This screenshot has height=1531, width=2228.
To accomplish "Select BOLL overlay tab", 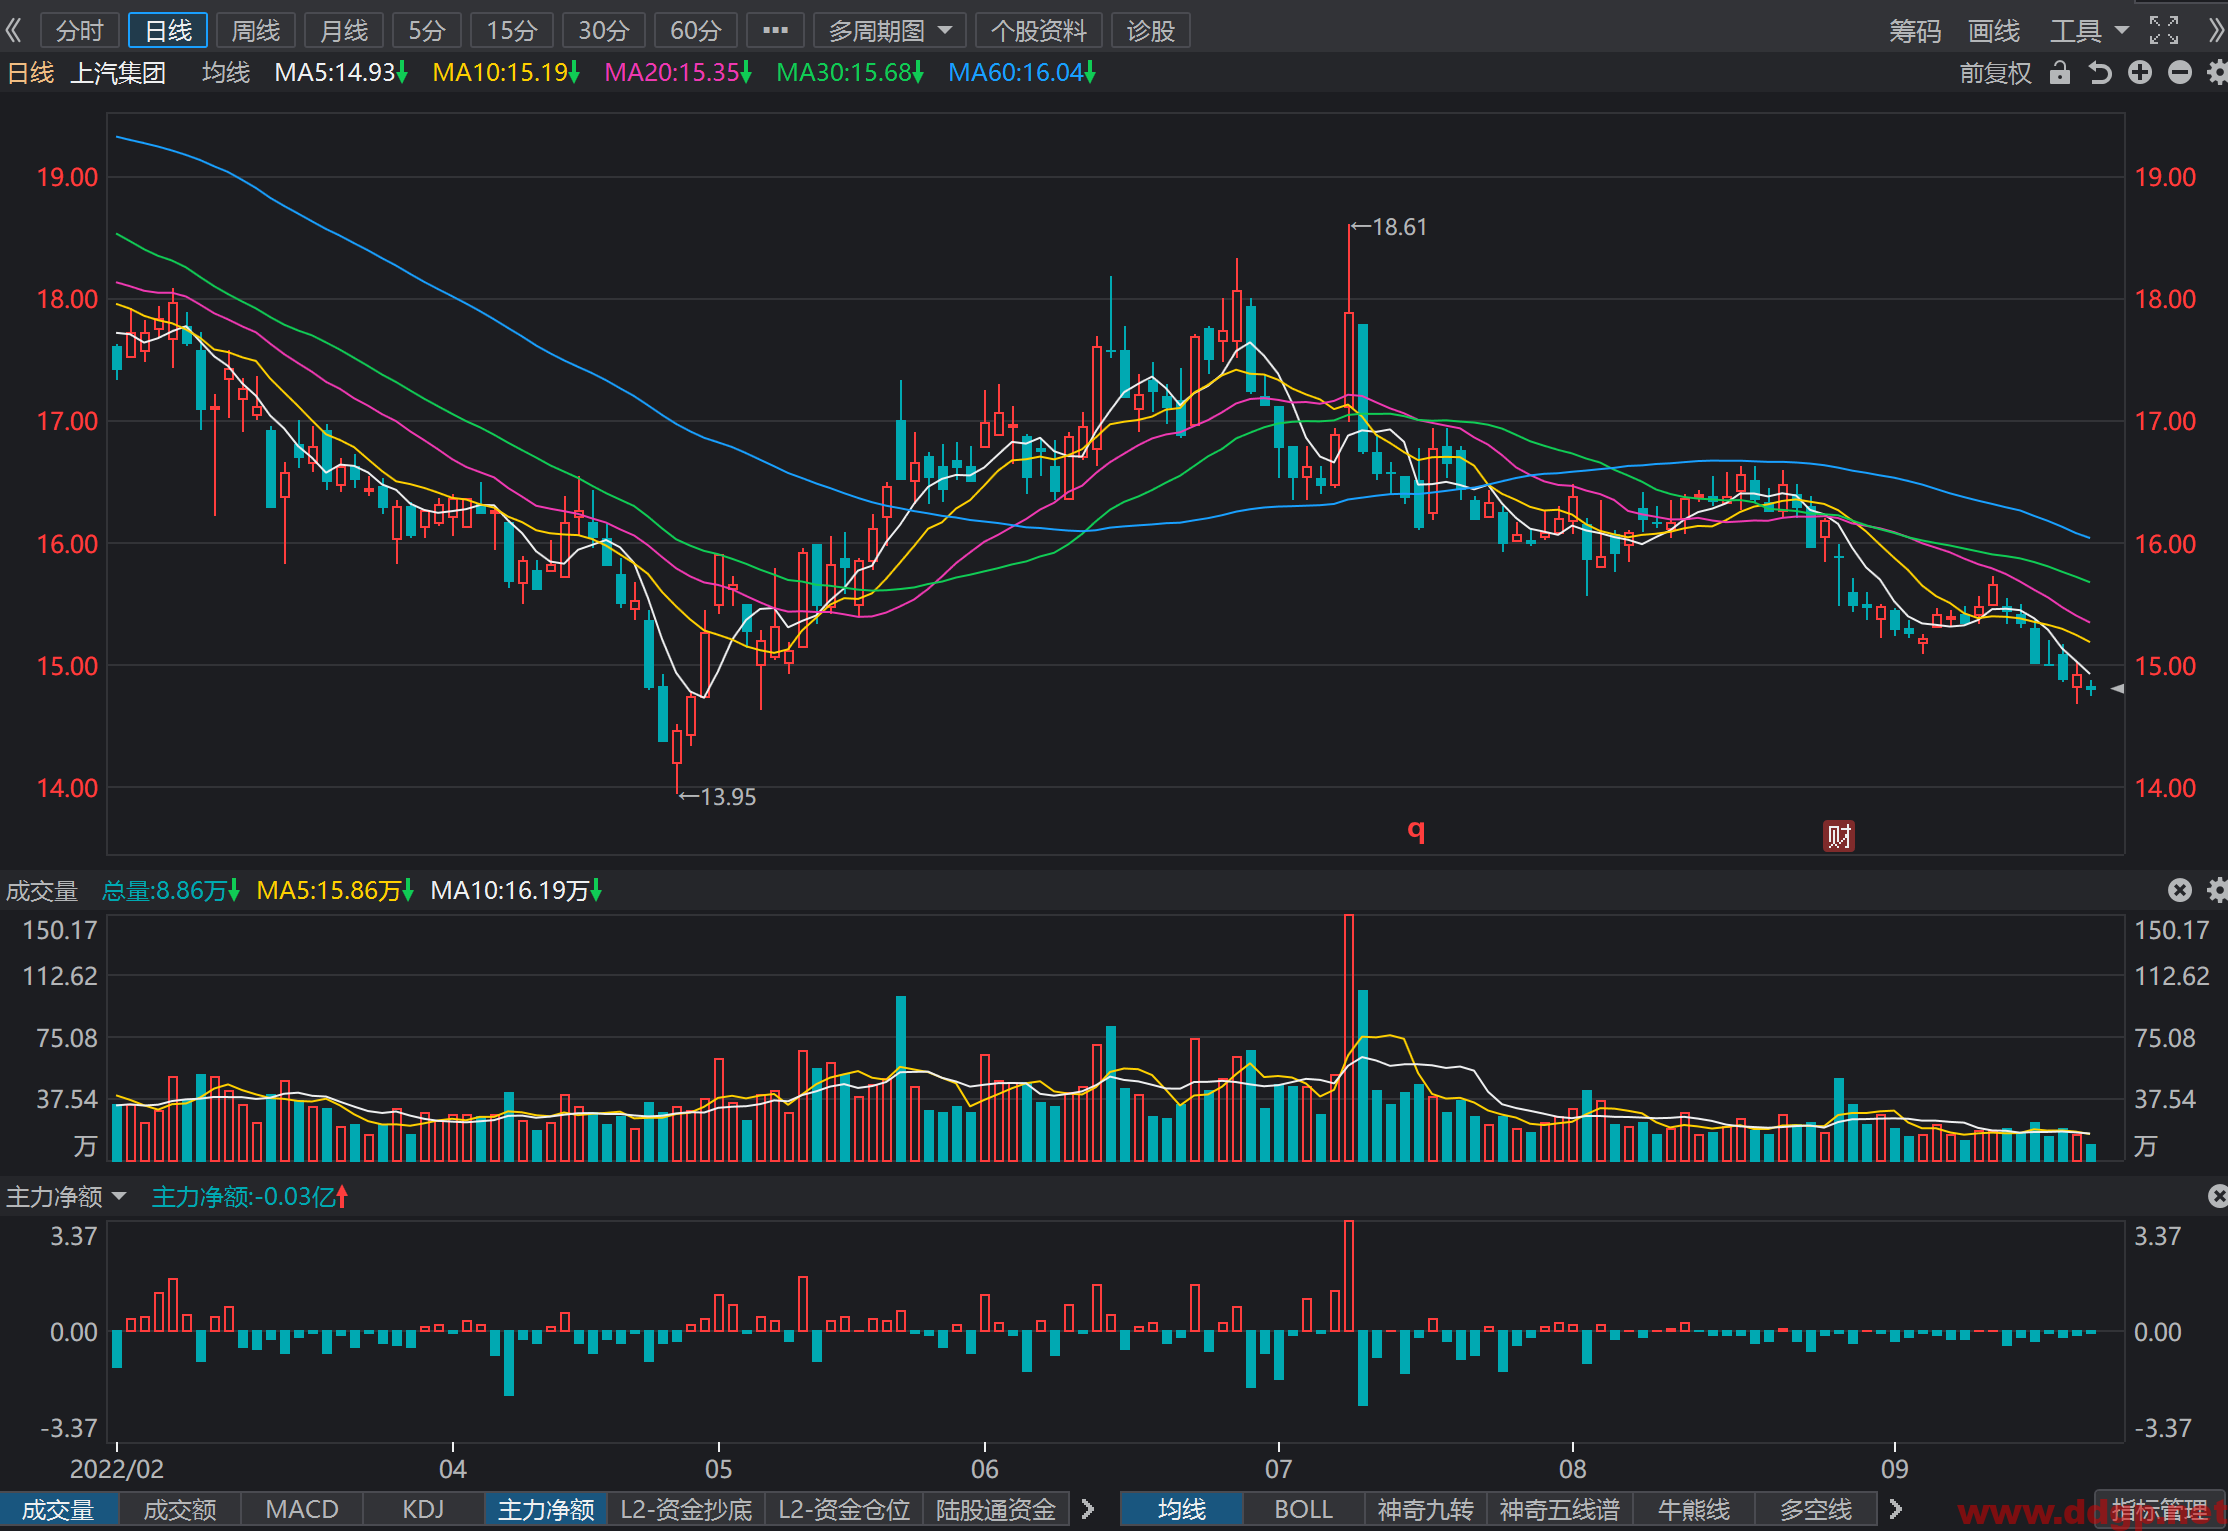I will [x=1304, y=1509].
